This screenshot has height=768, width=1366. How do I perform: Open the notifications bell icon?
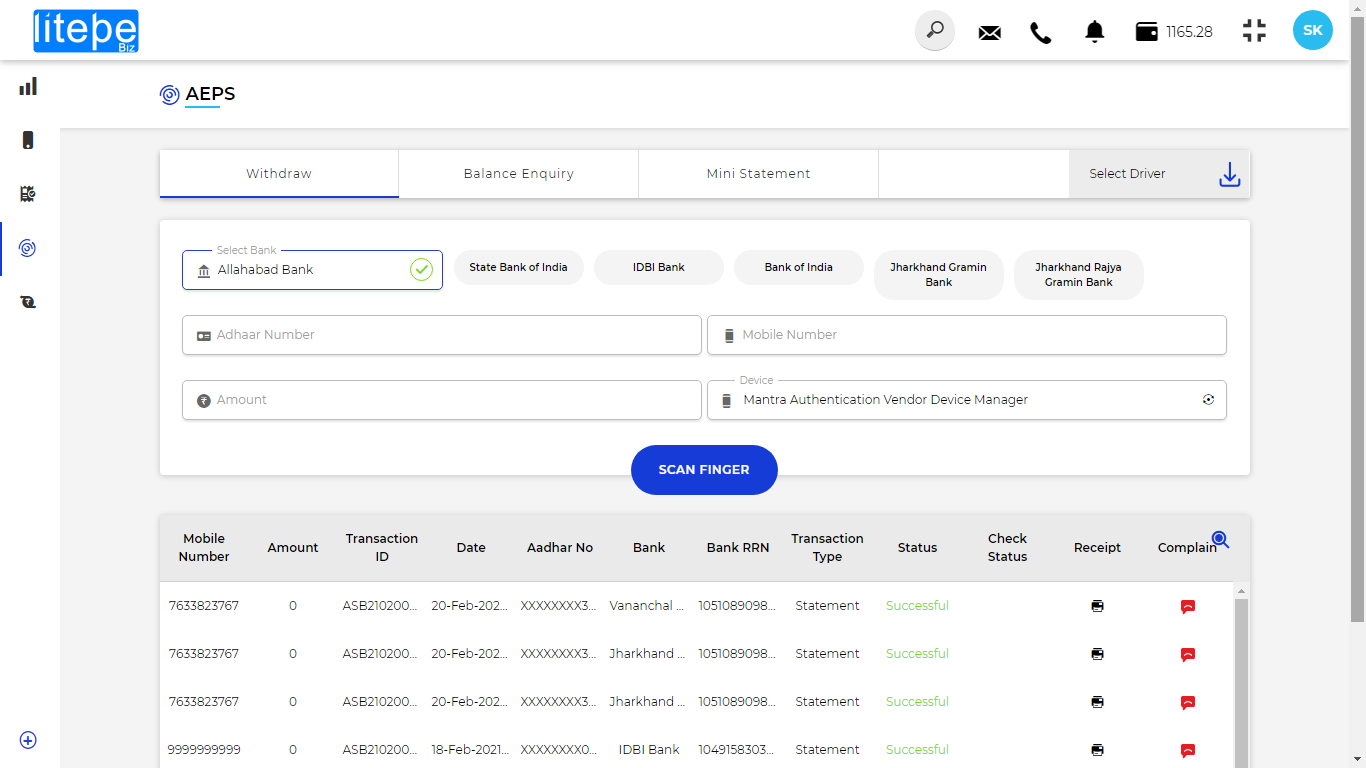[1095, 32]
